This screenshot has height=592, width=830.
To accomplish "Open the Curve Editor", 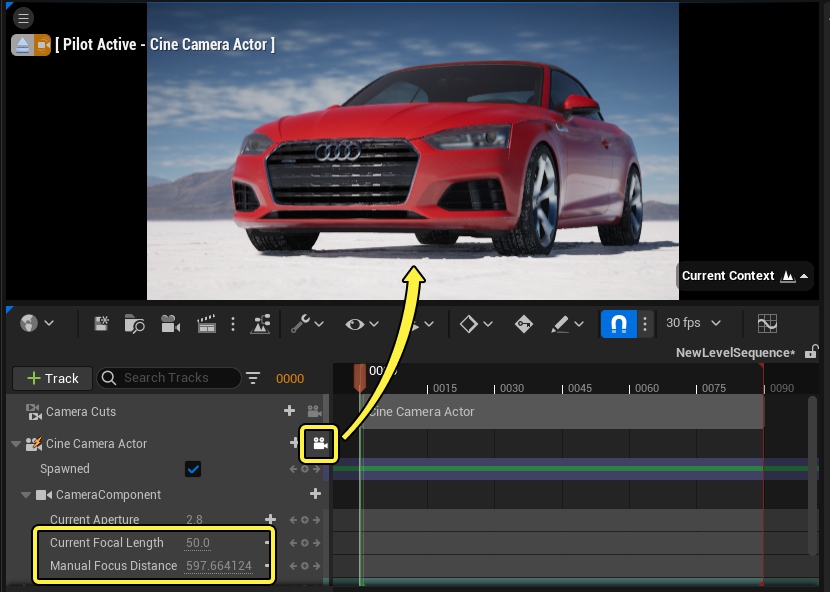I will tap(767, 323).
